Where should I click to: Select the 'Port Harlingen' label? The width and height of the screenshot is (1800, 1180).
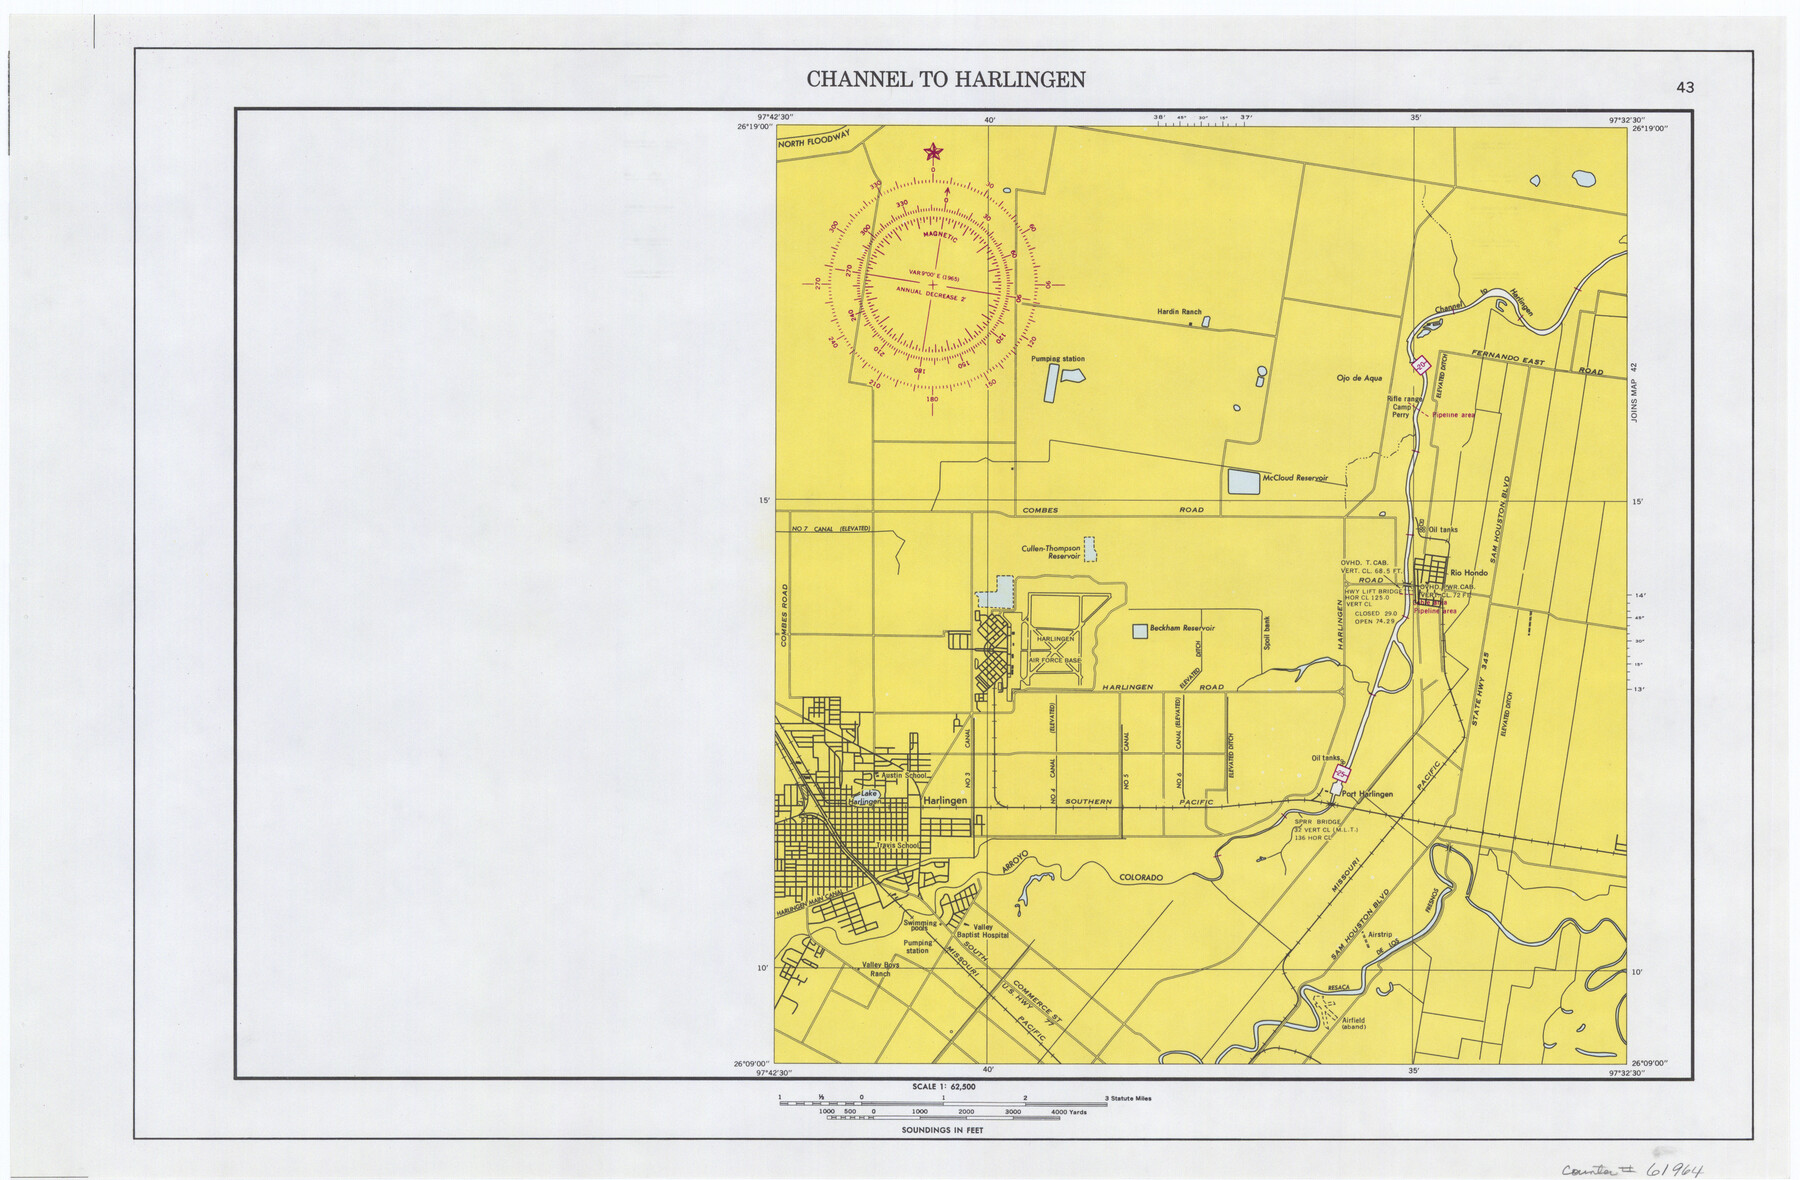[x=1367, y=794]
